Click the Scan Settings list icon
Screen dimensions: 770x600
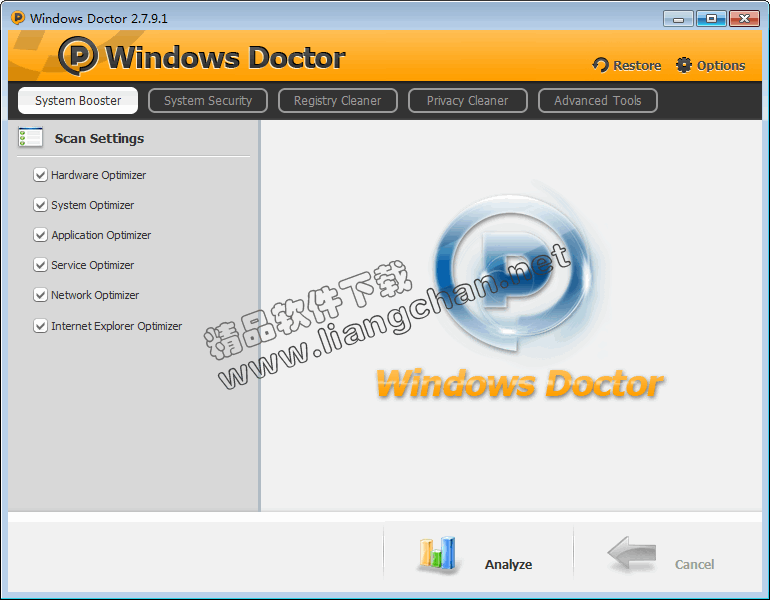30,137
